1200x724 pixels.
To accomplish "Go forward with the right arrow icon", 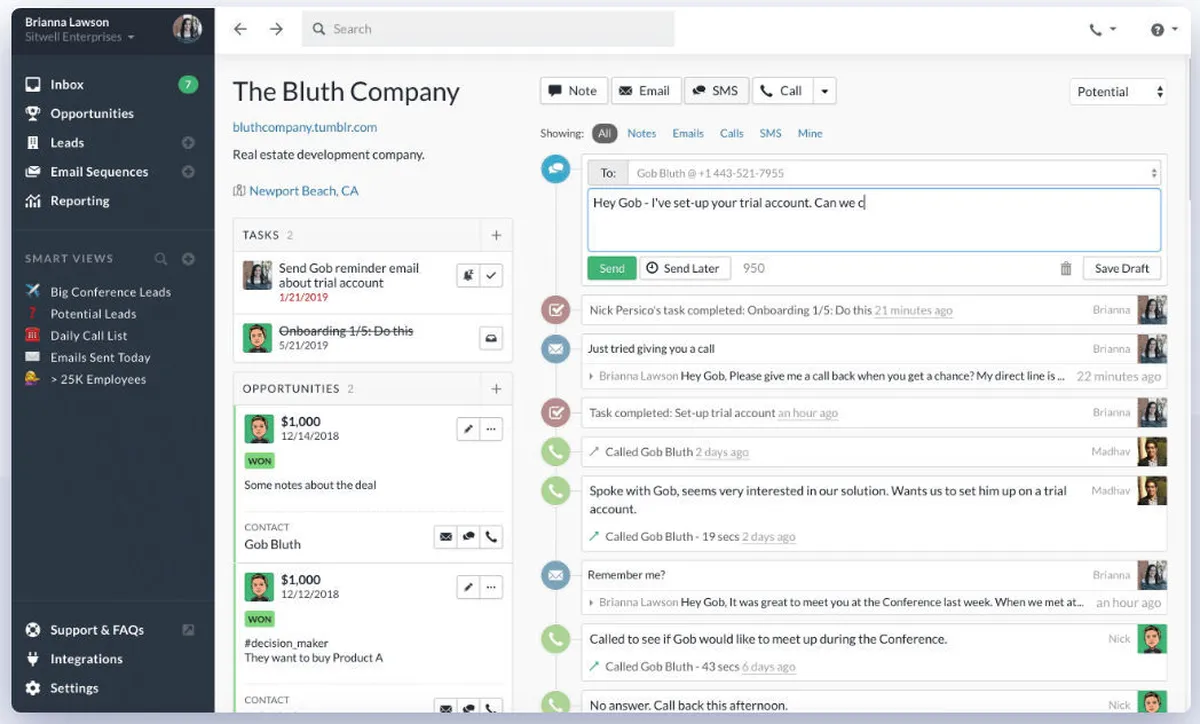I will pyautogui.click(x=276, y=29).
